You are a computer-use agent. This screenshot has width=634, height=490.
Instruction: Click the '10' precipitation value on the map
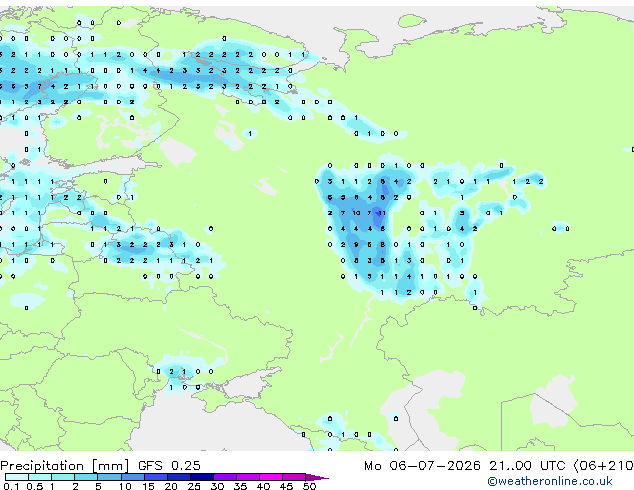(x=356, y=213)
